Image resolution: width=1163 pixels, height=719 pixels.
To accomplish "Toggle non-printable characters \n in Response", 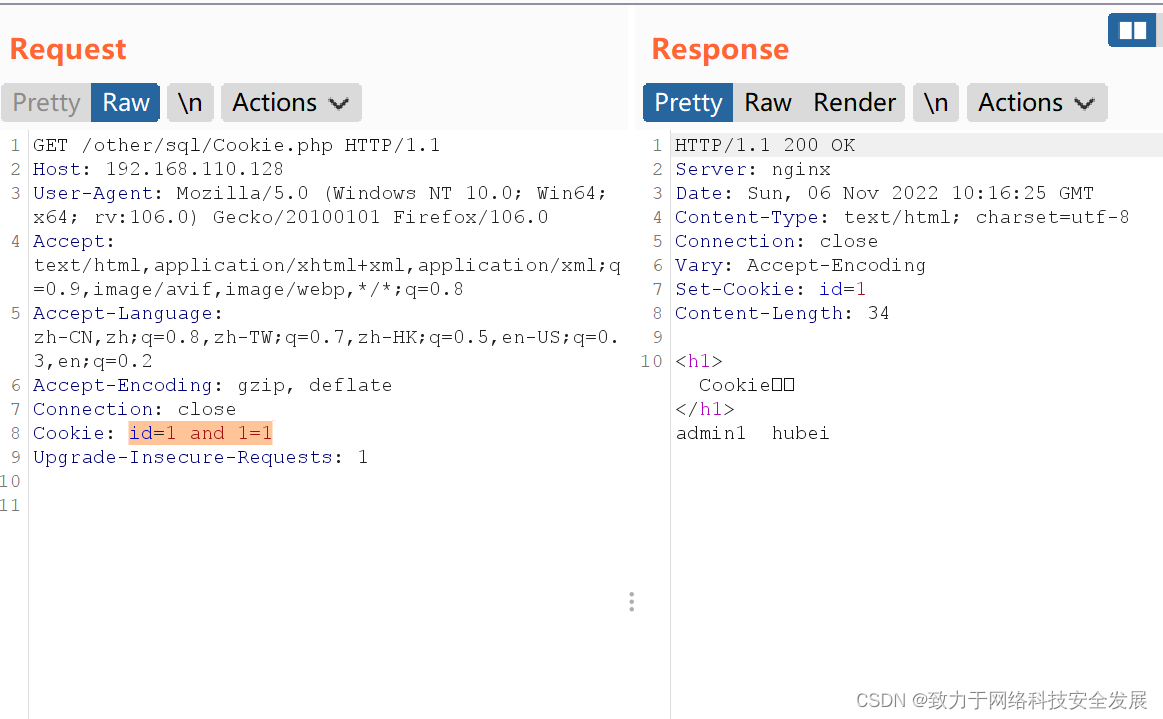I will (x=936, y=102).
